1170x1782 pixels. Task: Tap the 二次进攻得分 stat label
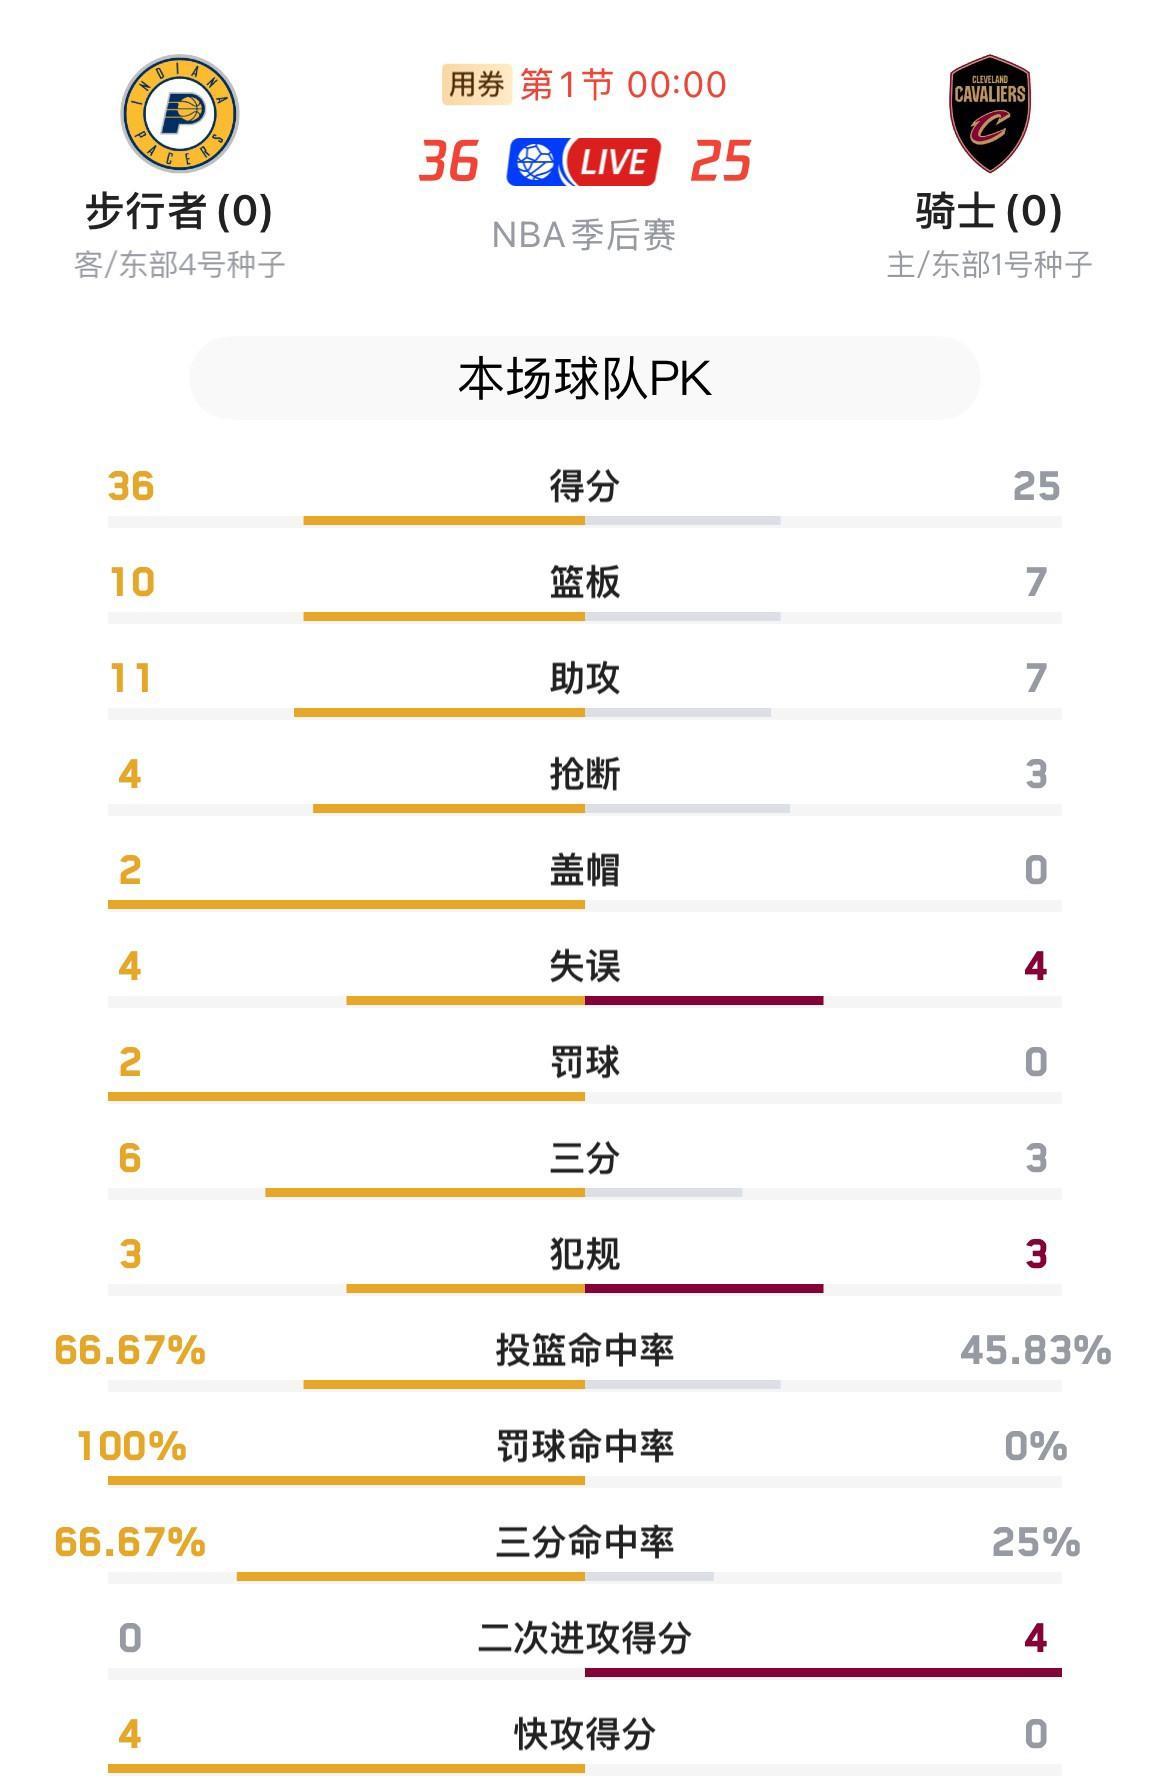pos(585,1638)
